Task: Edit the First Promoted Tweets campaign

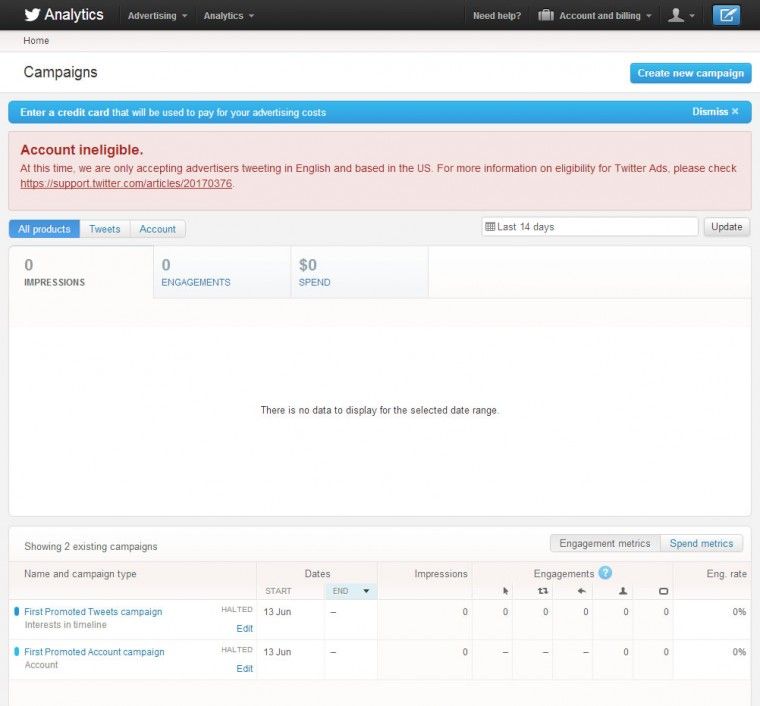Action: [x=245, y=628]
